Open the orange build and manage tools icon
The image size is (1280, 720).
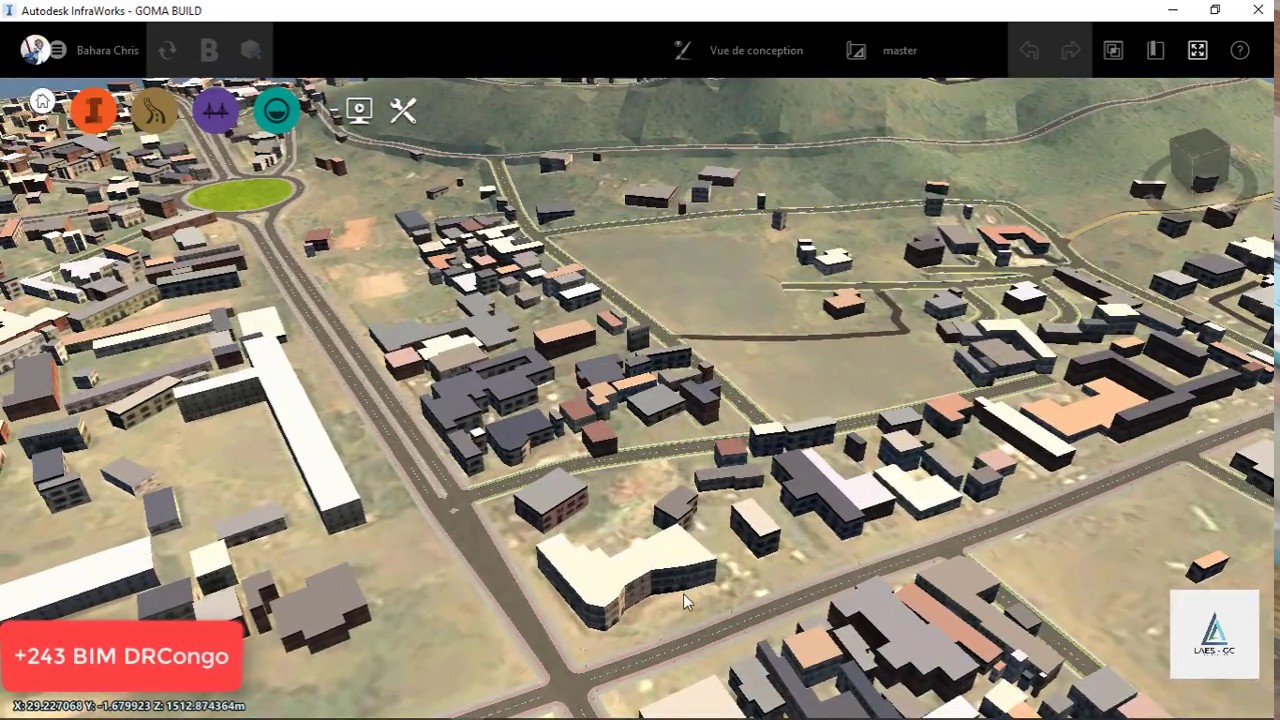pos(93,110)
